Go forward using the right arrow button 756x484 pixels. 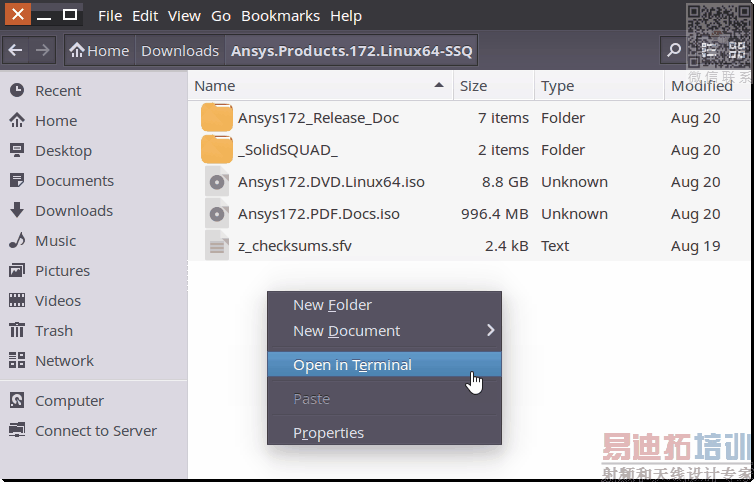click(42, 50)
